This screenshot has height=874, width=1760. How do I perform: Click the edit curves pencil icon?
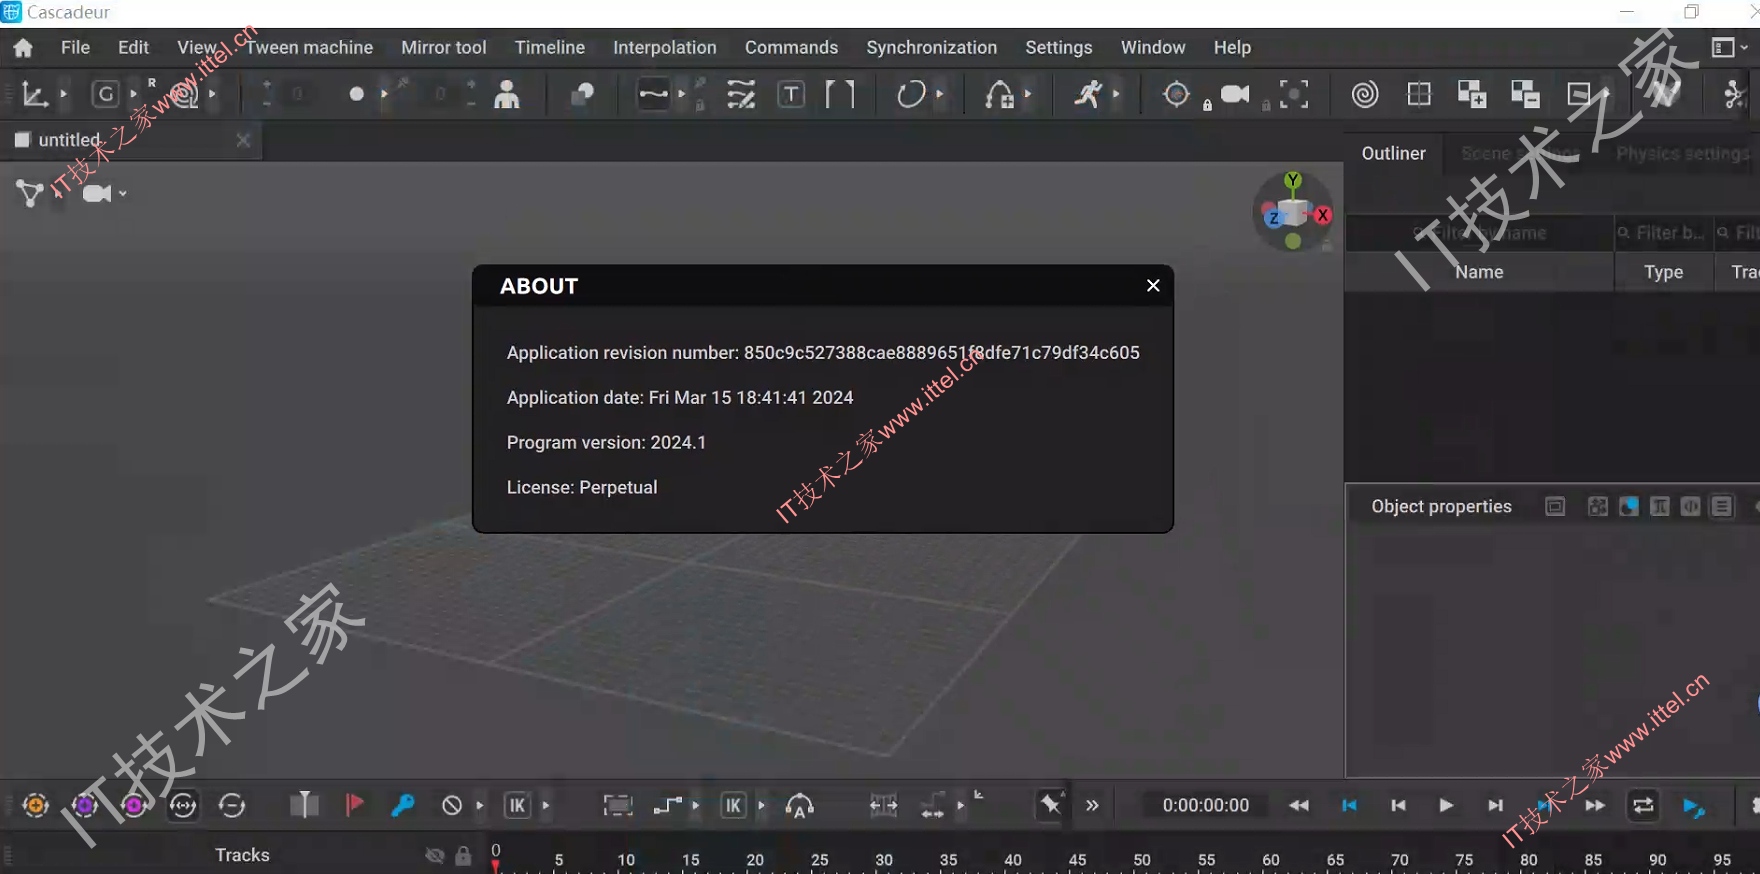pos(741,95)
